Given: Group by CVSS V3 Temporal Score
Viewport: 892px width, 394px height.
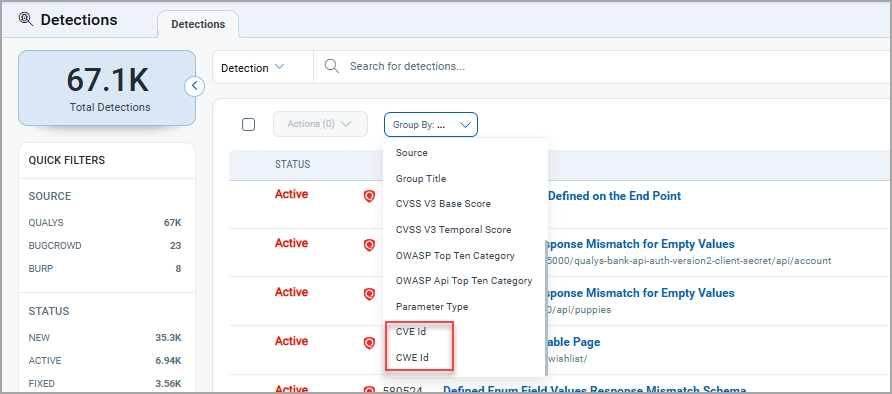Looking at the screenshot, I should coord(453,230).
